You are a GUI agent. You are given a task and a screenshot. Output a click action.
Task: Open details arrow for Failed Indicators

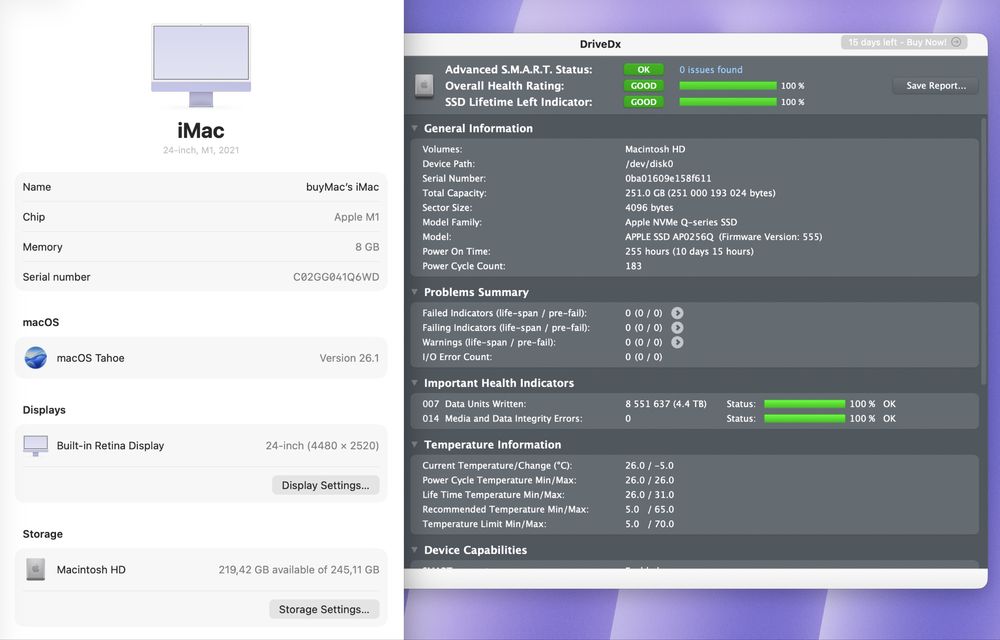[677, 313]
